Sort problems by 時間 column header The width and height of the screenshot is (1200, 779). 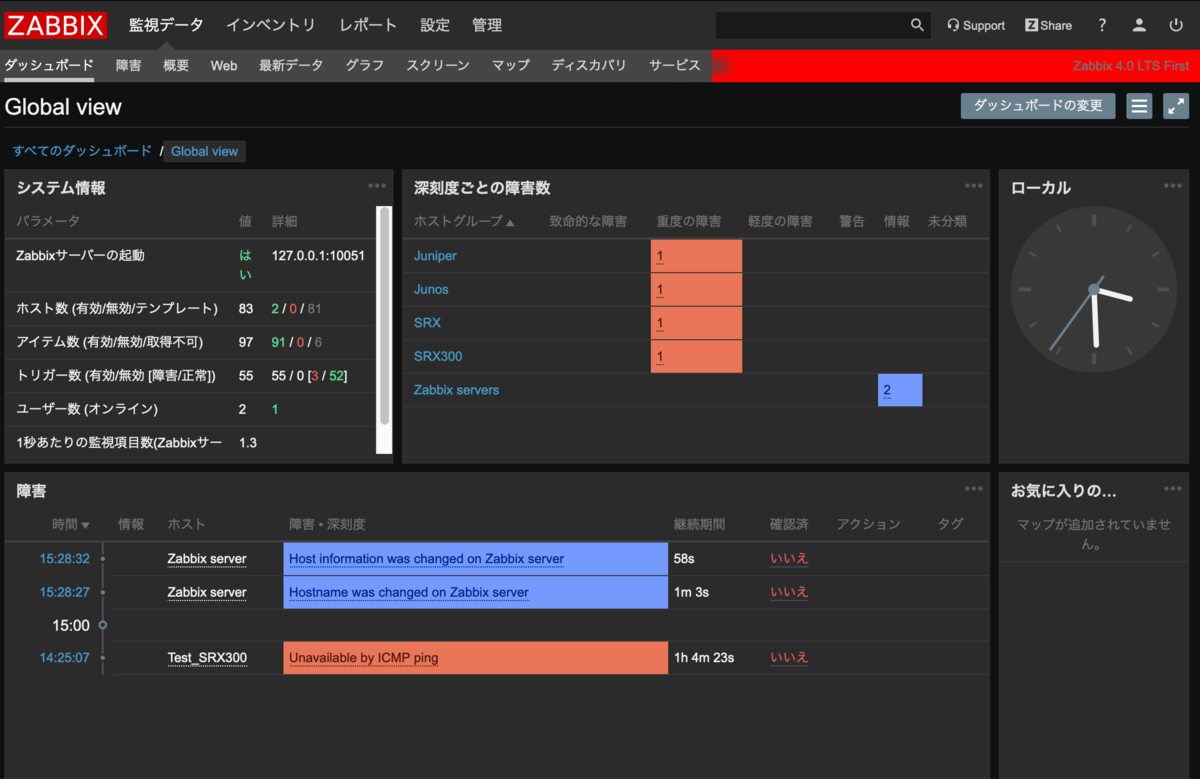[x=71, y=524]
